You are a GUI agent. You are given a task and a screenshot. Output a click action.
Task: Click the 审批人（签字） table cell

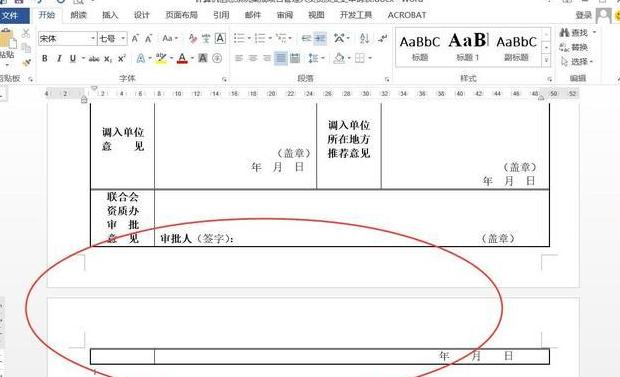(352, 218)
